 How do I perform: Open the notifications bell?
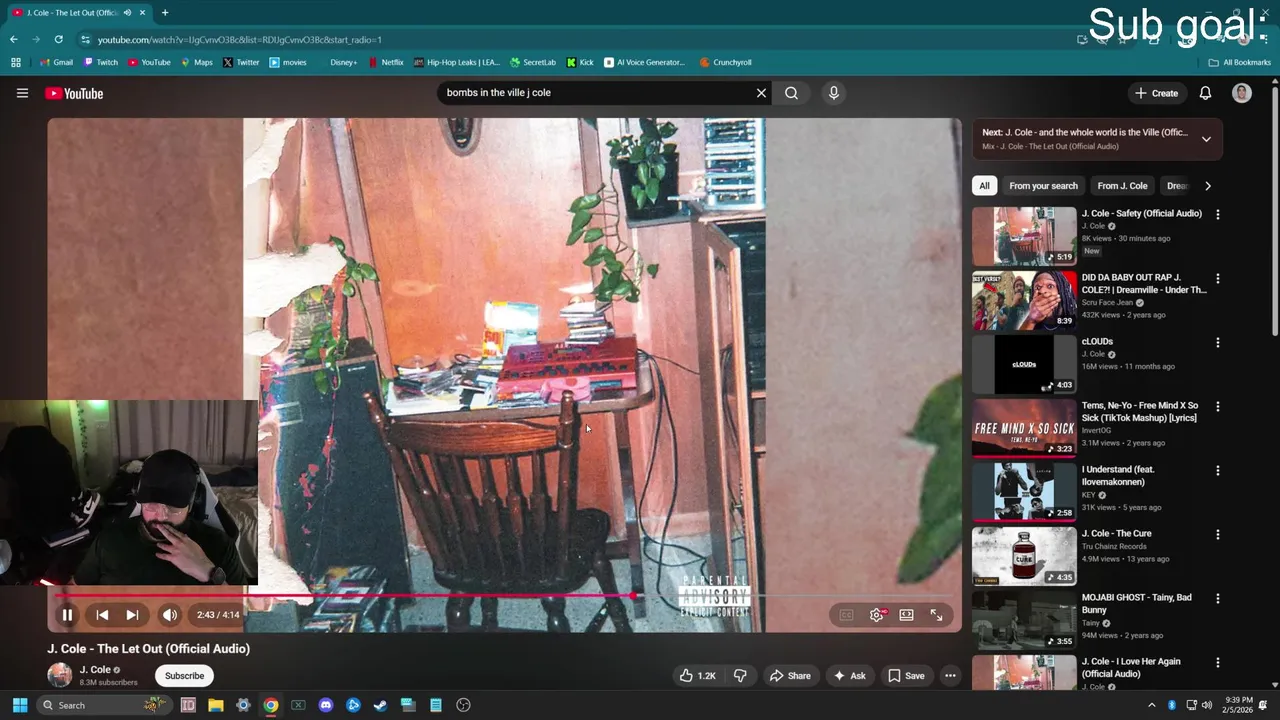pos(1205,93)
